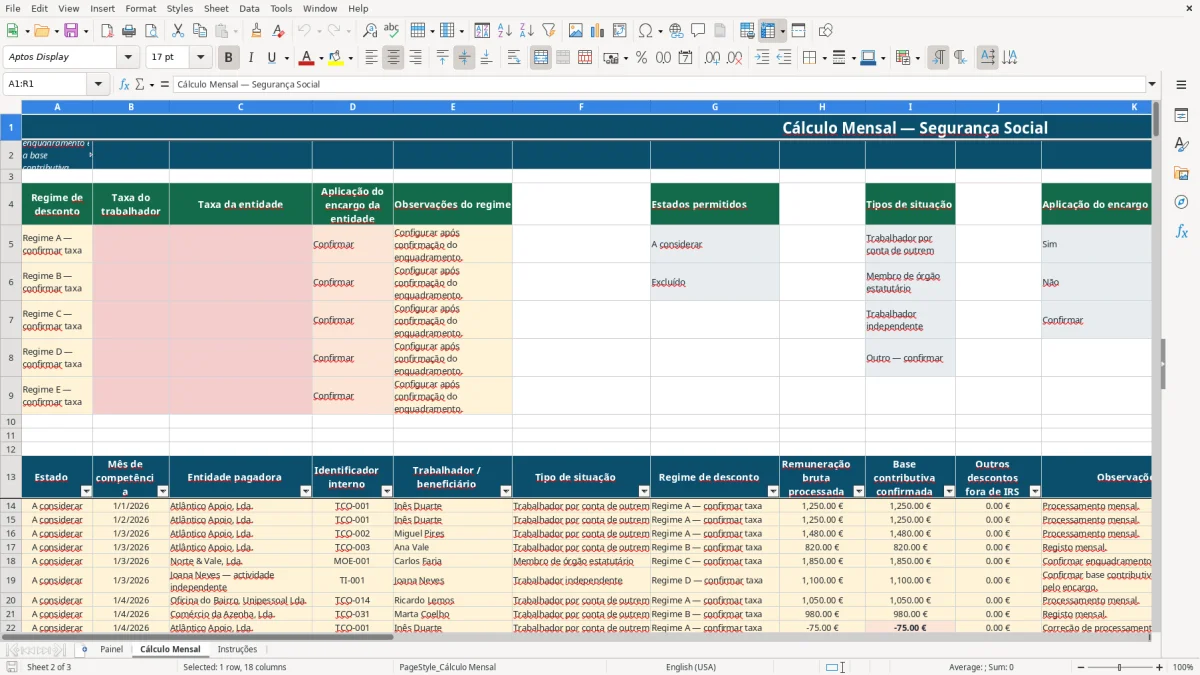The height and width of the screenshot is (675, 1200).
Task: Toggle center horizontal alignment
Action: (393, 58)
